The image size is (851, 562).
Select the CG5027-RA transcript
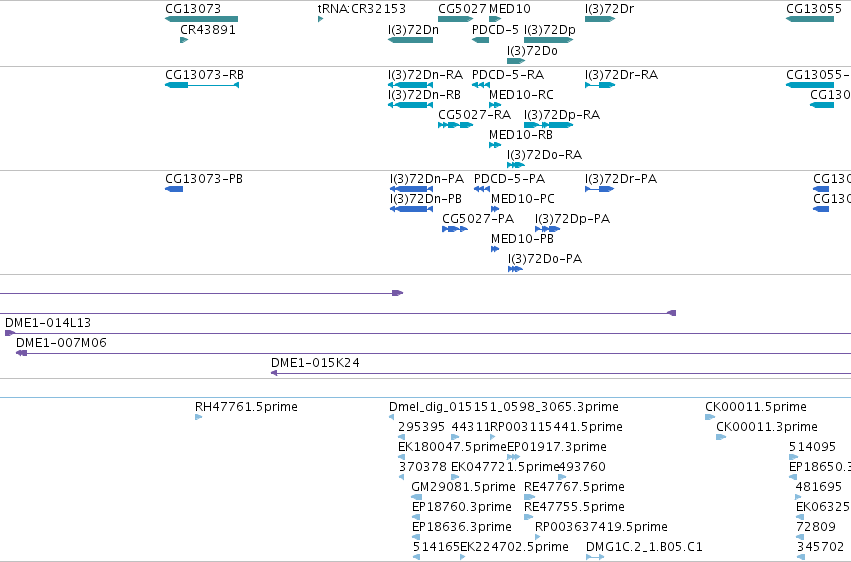point(455,125)
